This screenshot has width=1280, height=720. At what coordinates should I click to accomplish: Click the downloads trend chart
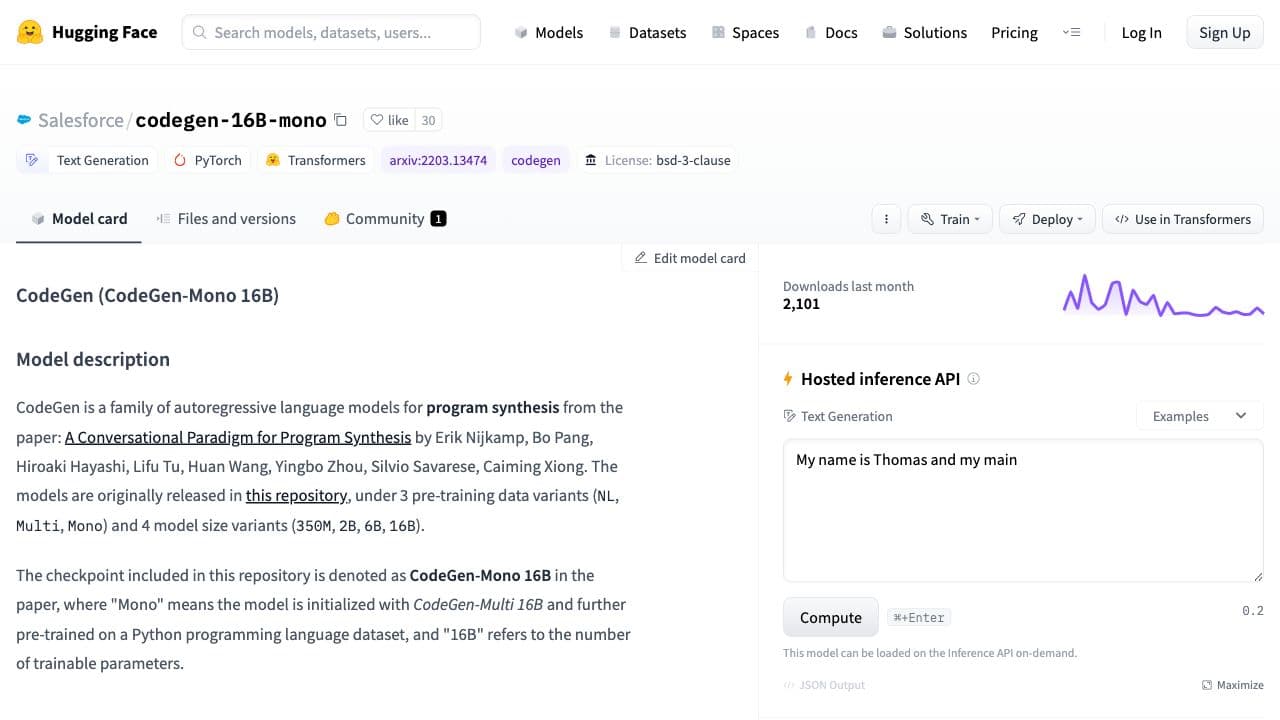(1162, 297)
